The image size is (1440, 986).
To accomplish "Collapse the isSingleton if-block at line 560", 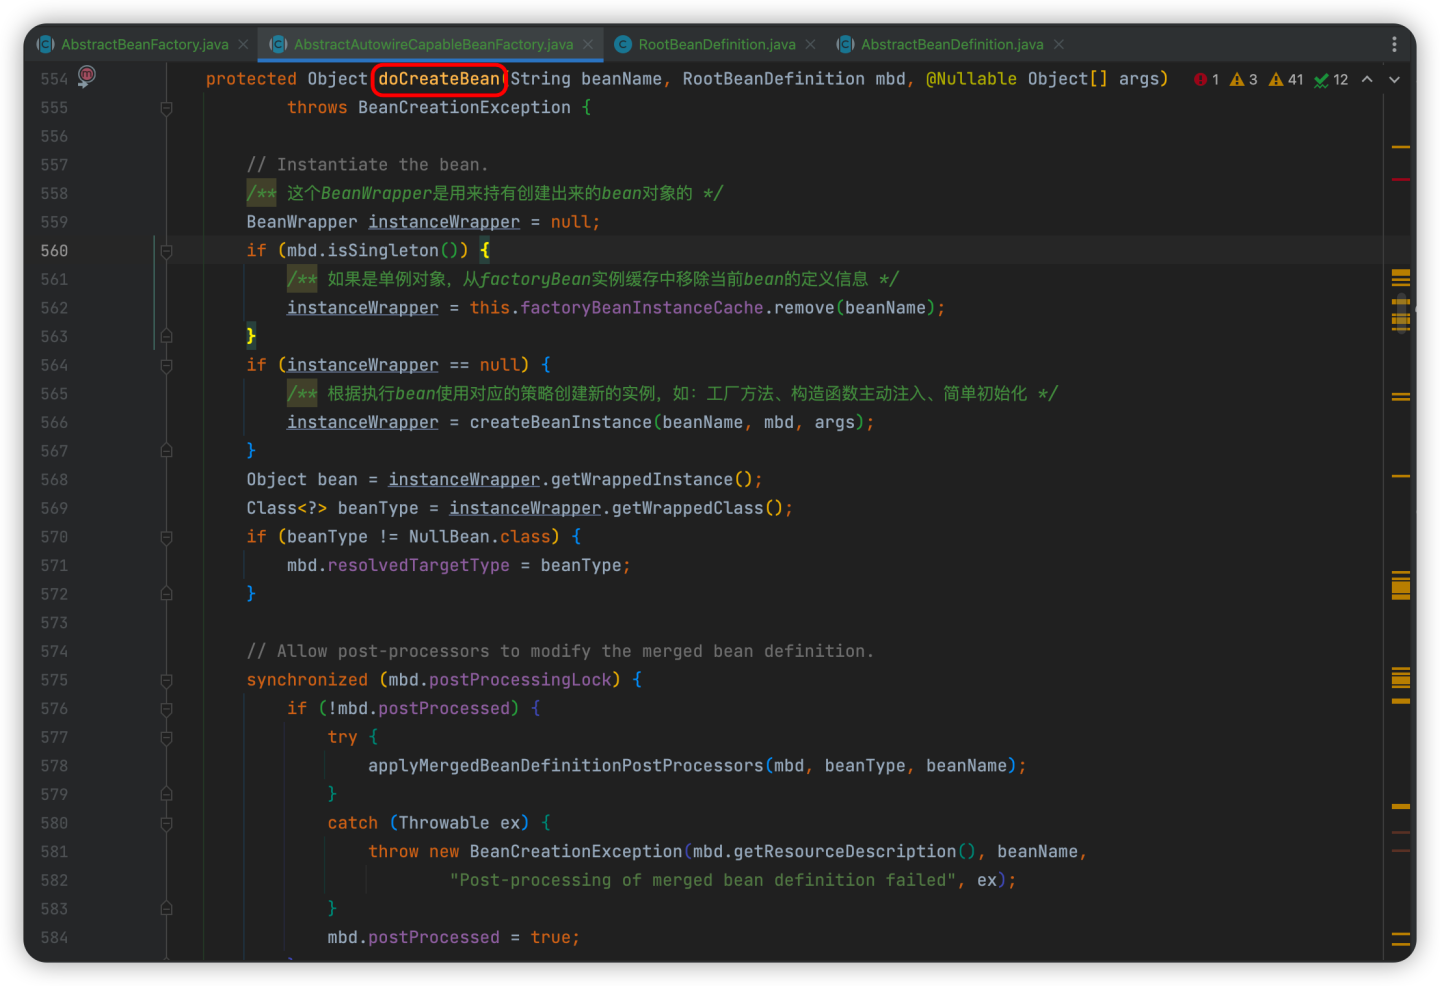I will (x=167, y=251).
